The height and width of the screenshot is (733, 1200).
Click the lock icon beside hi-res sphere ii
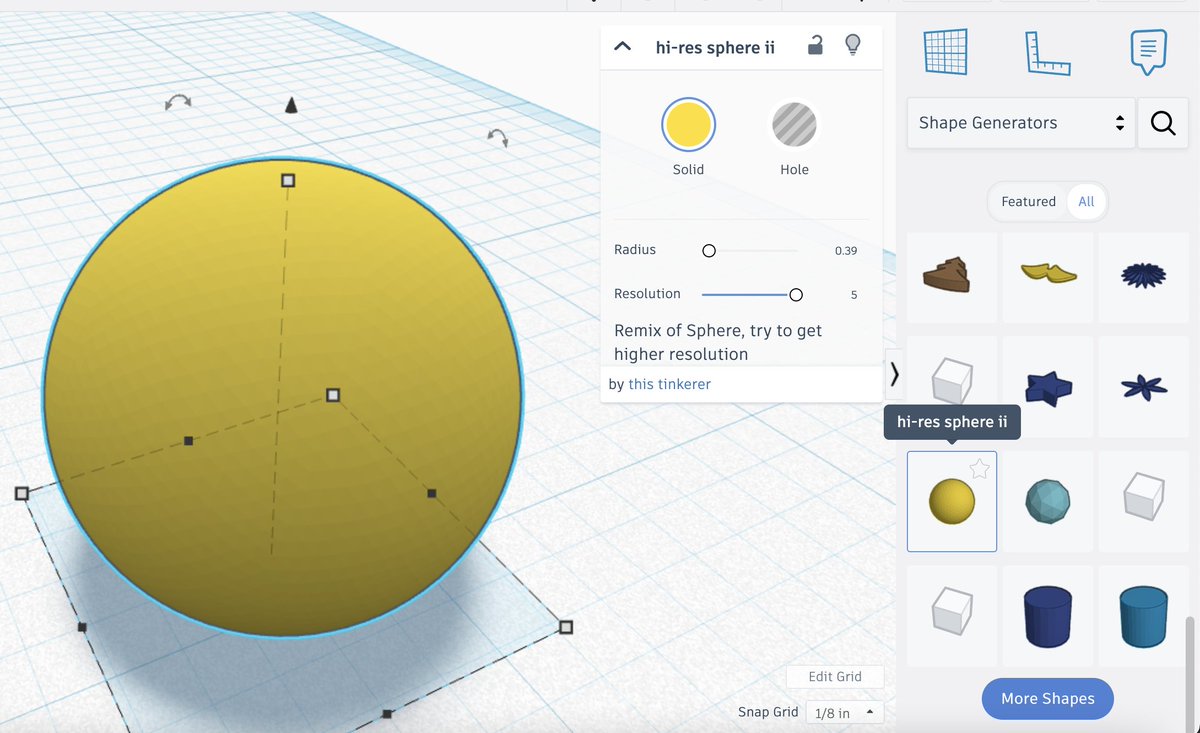(815, 45)
